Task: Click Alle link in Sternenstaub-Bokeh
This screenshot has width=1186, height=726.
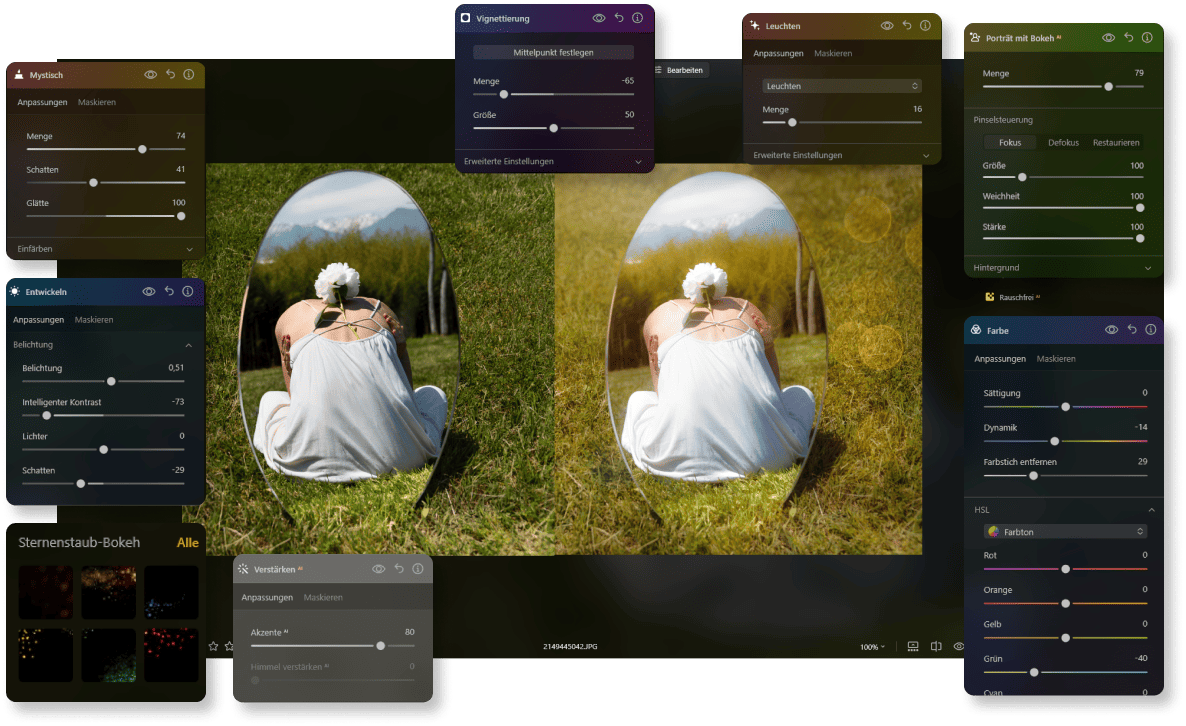Action: tap(188, 543)
